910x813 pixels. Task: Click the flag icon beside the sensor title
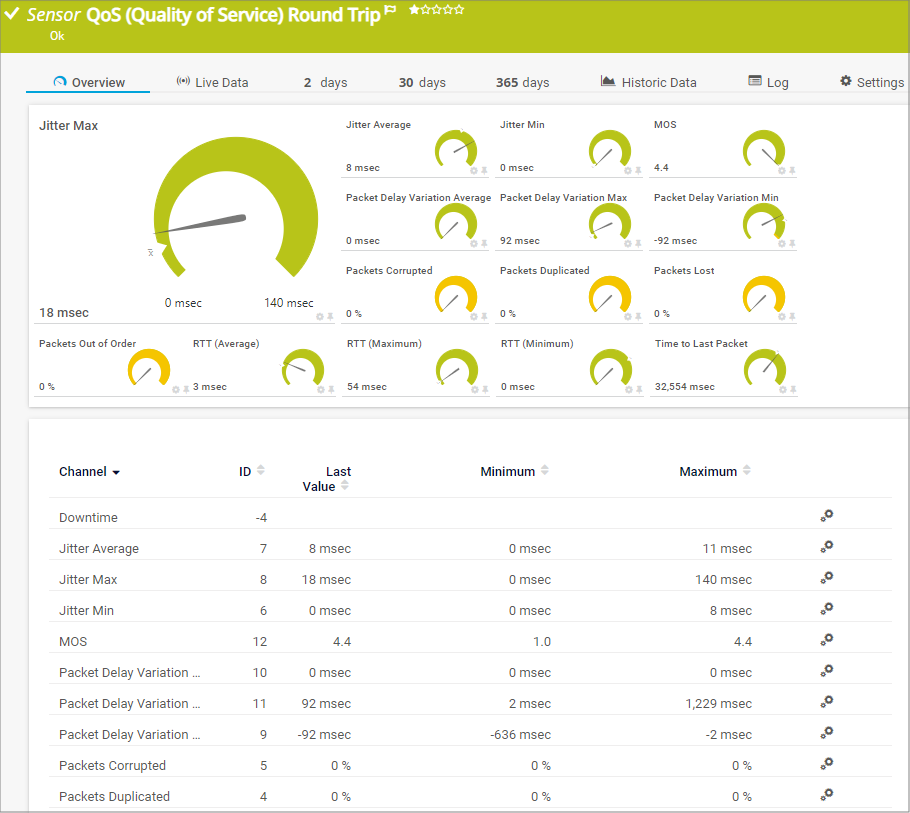tap(391, 11)
